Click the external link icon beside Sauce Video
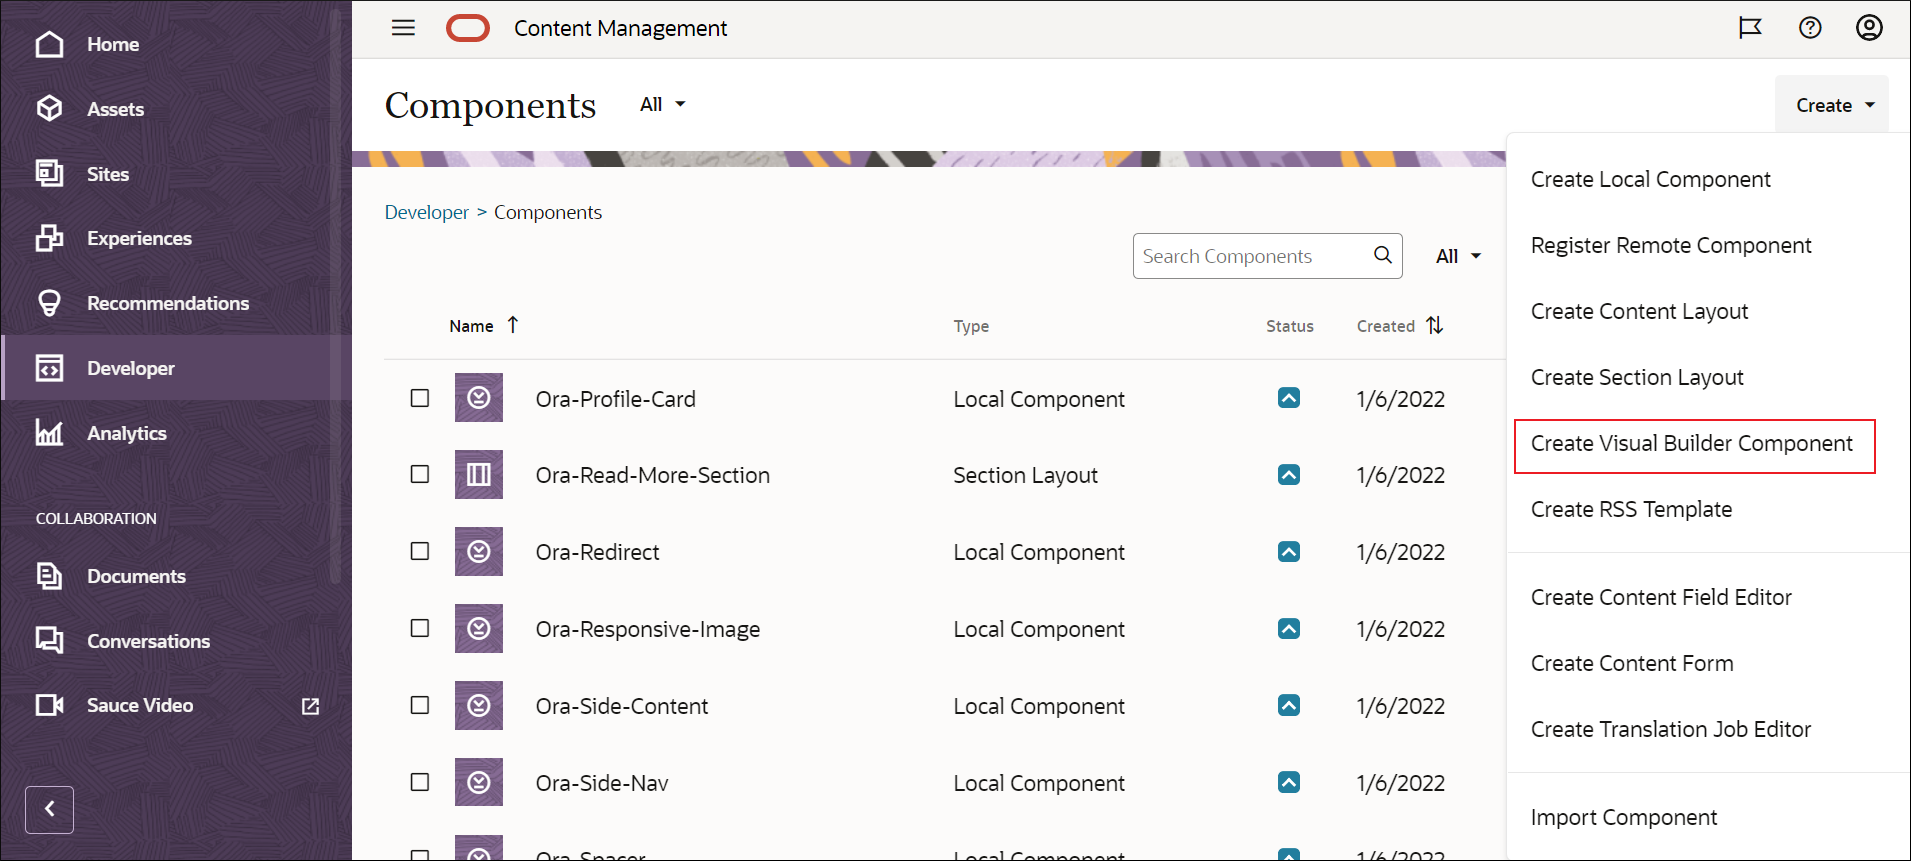1911x861 pixels. [x=311, y=706]
